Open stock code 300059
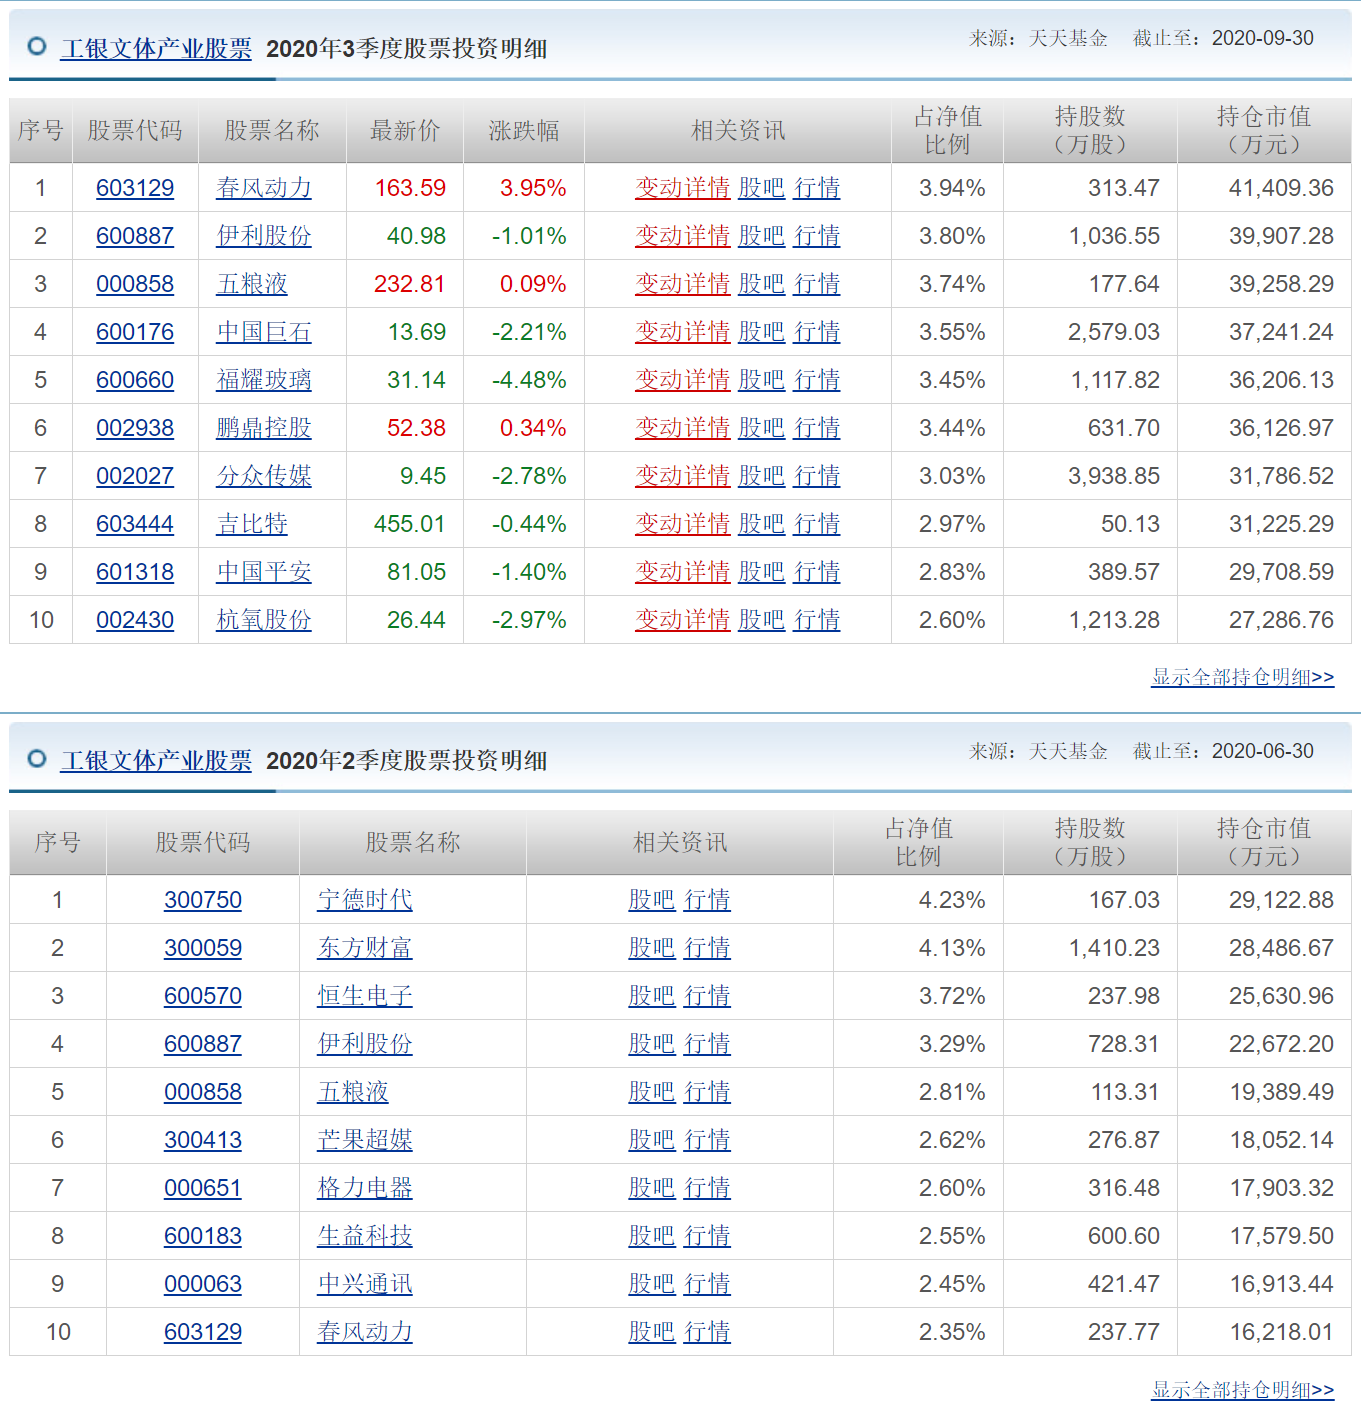This screenshot has width=1361, height=1423. (x=203, y=948)
